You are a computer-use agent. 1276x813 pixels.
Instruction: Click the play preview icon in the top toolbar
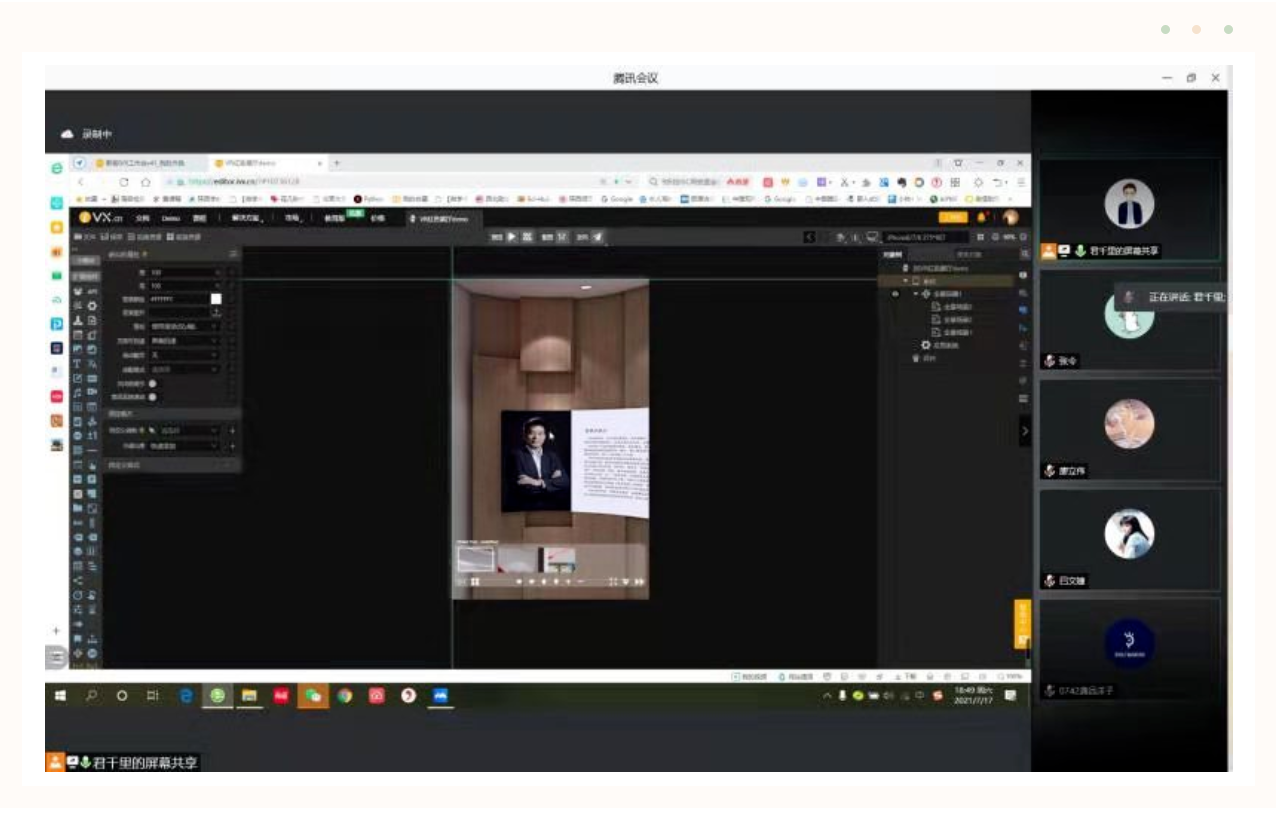point(511,237)
